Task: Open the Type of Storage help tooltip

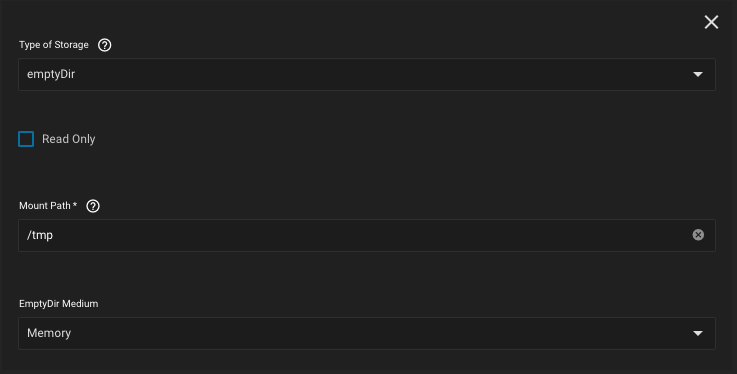Action: pyautogui.click(x=104, y=45)
